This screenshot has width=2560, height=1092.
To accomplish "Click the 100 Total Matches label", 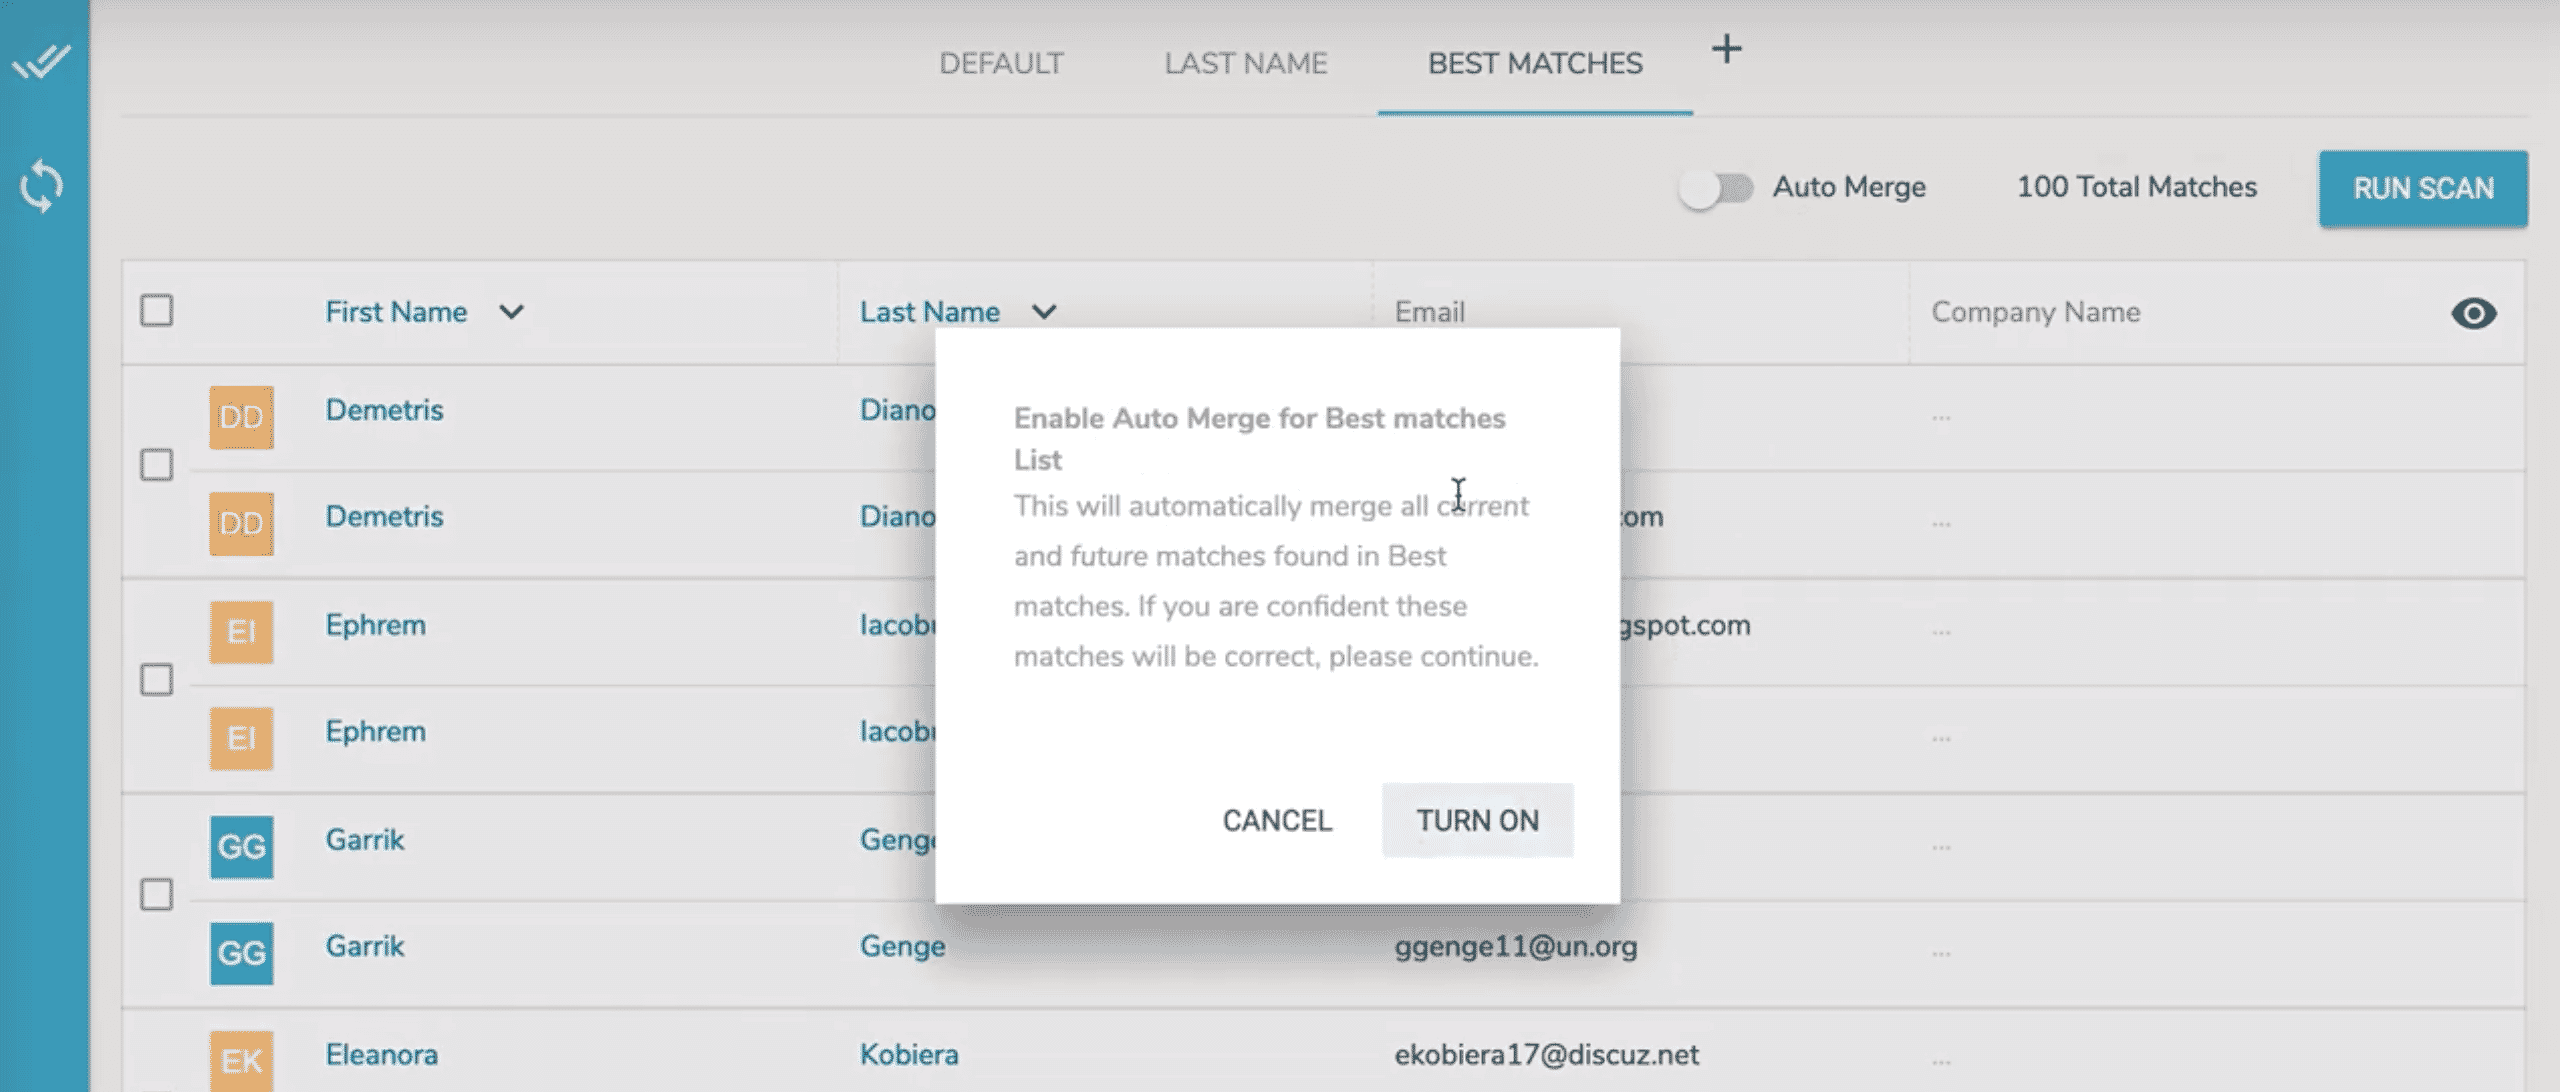I will (2137, 187).
